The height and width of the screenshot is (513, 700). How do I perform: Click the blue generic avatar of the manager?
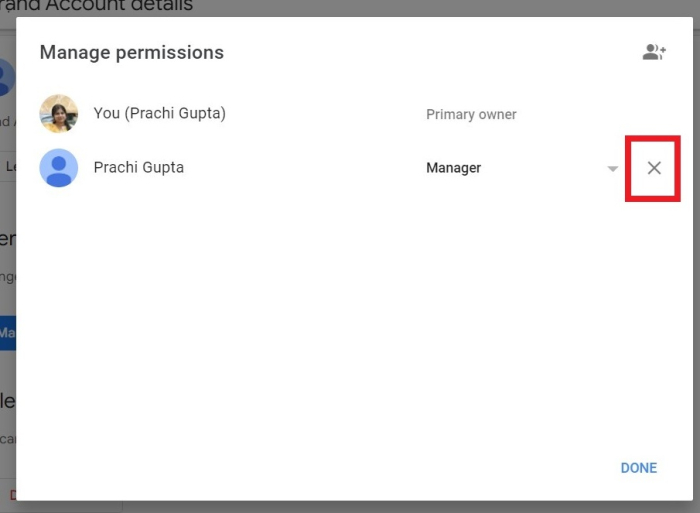[59, 168]
